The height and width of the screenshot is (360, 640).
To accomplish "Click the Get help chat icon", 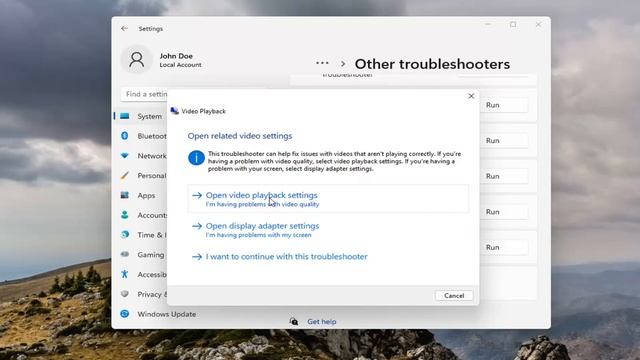I will [293, 322].
